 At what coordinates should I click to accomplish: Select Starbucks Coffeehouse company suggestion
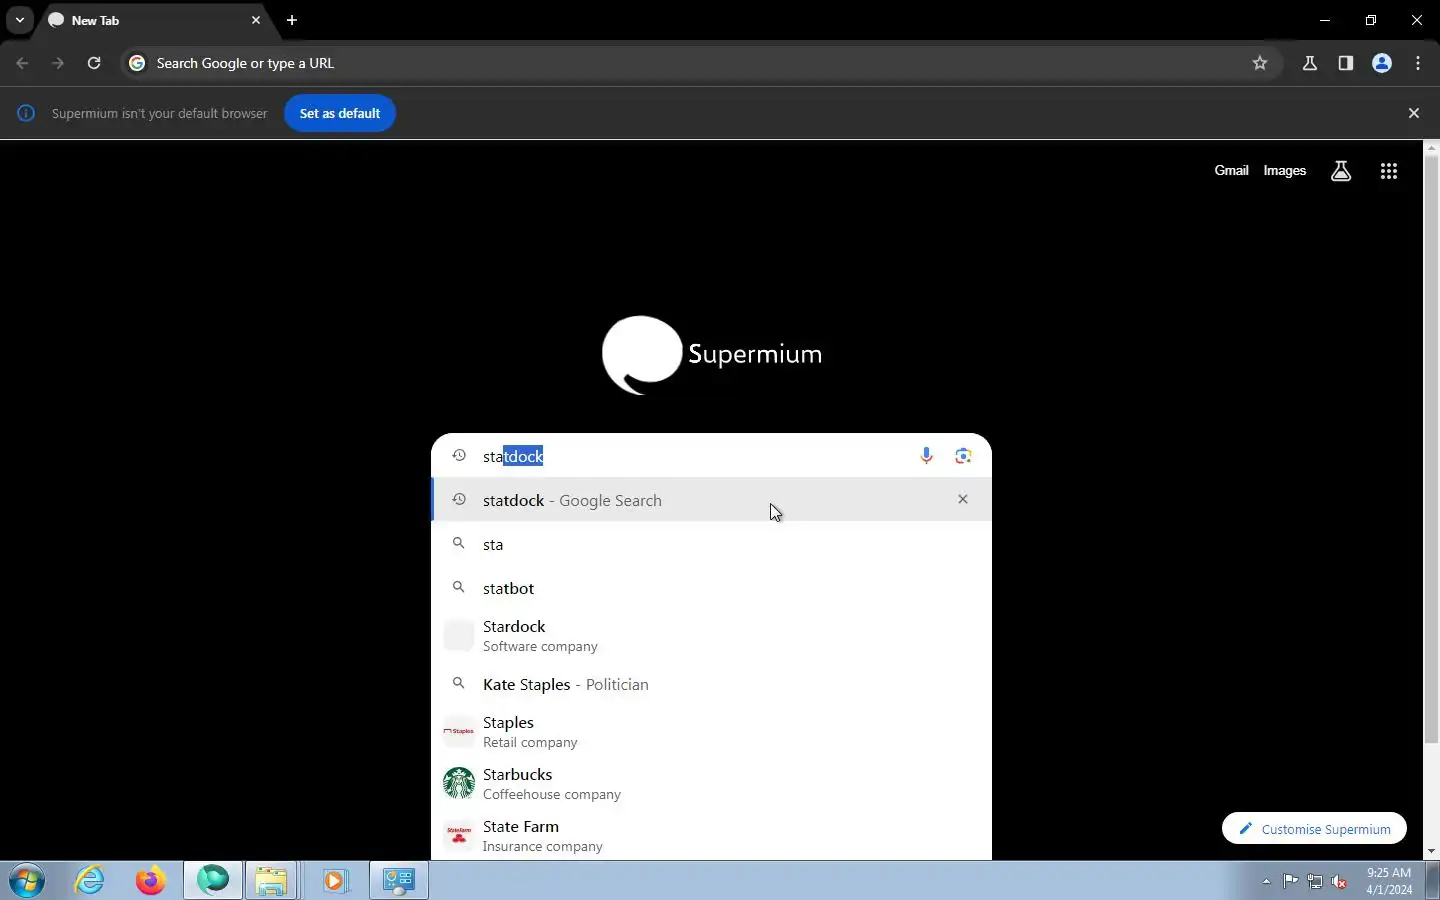coord(711,784)
